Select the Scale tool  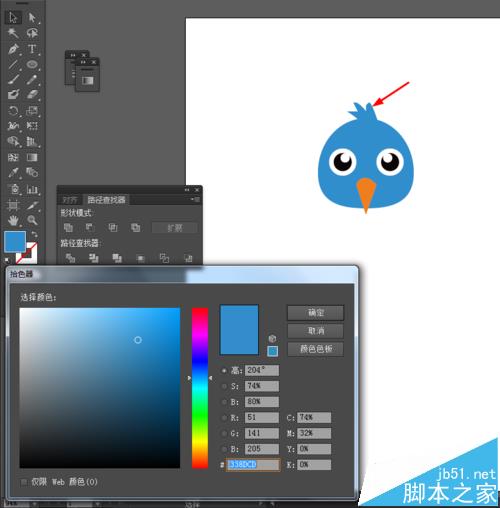(x=32, y=110)
